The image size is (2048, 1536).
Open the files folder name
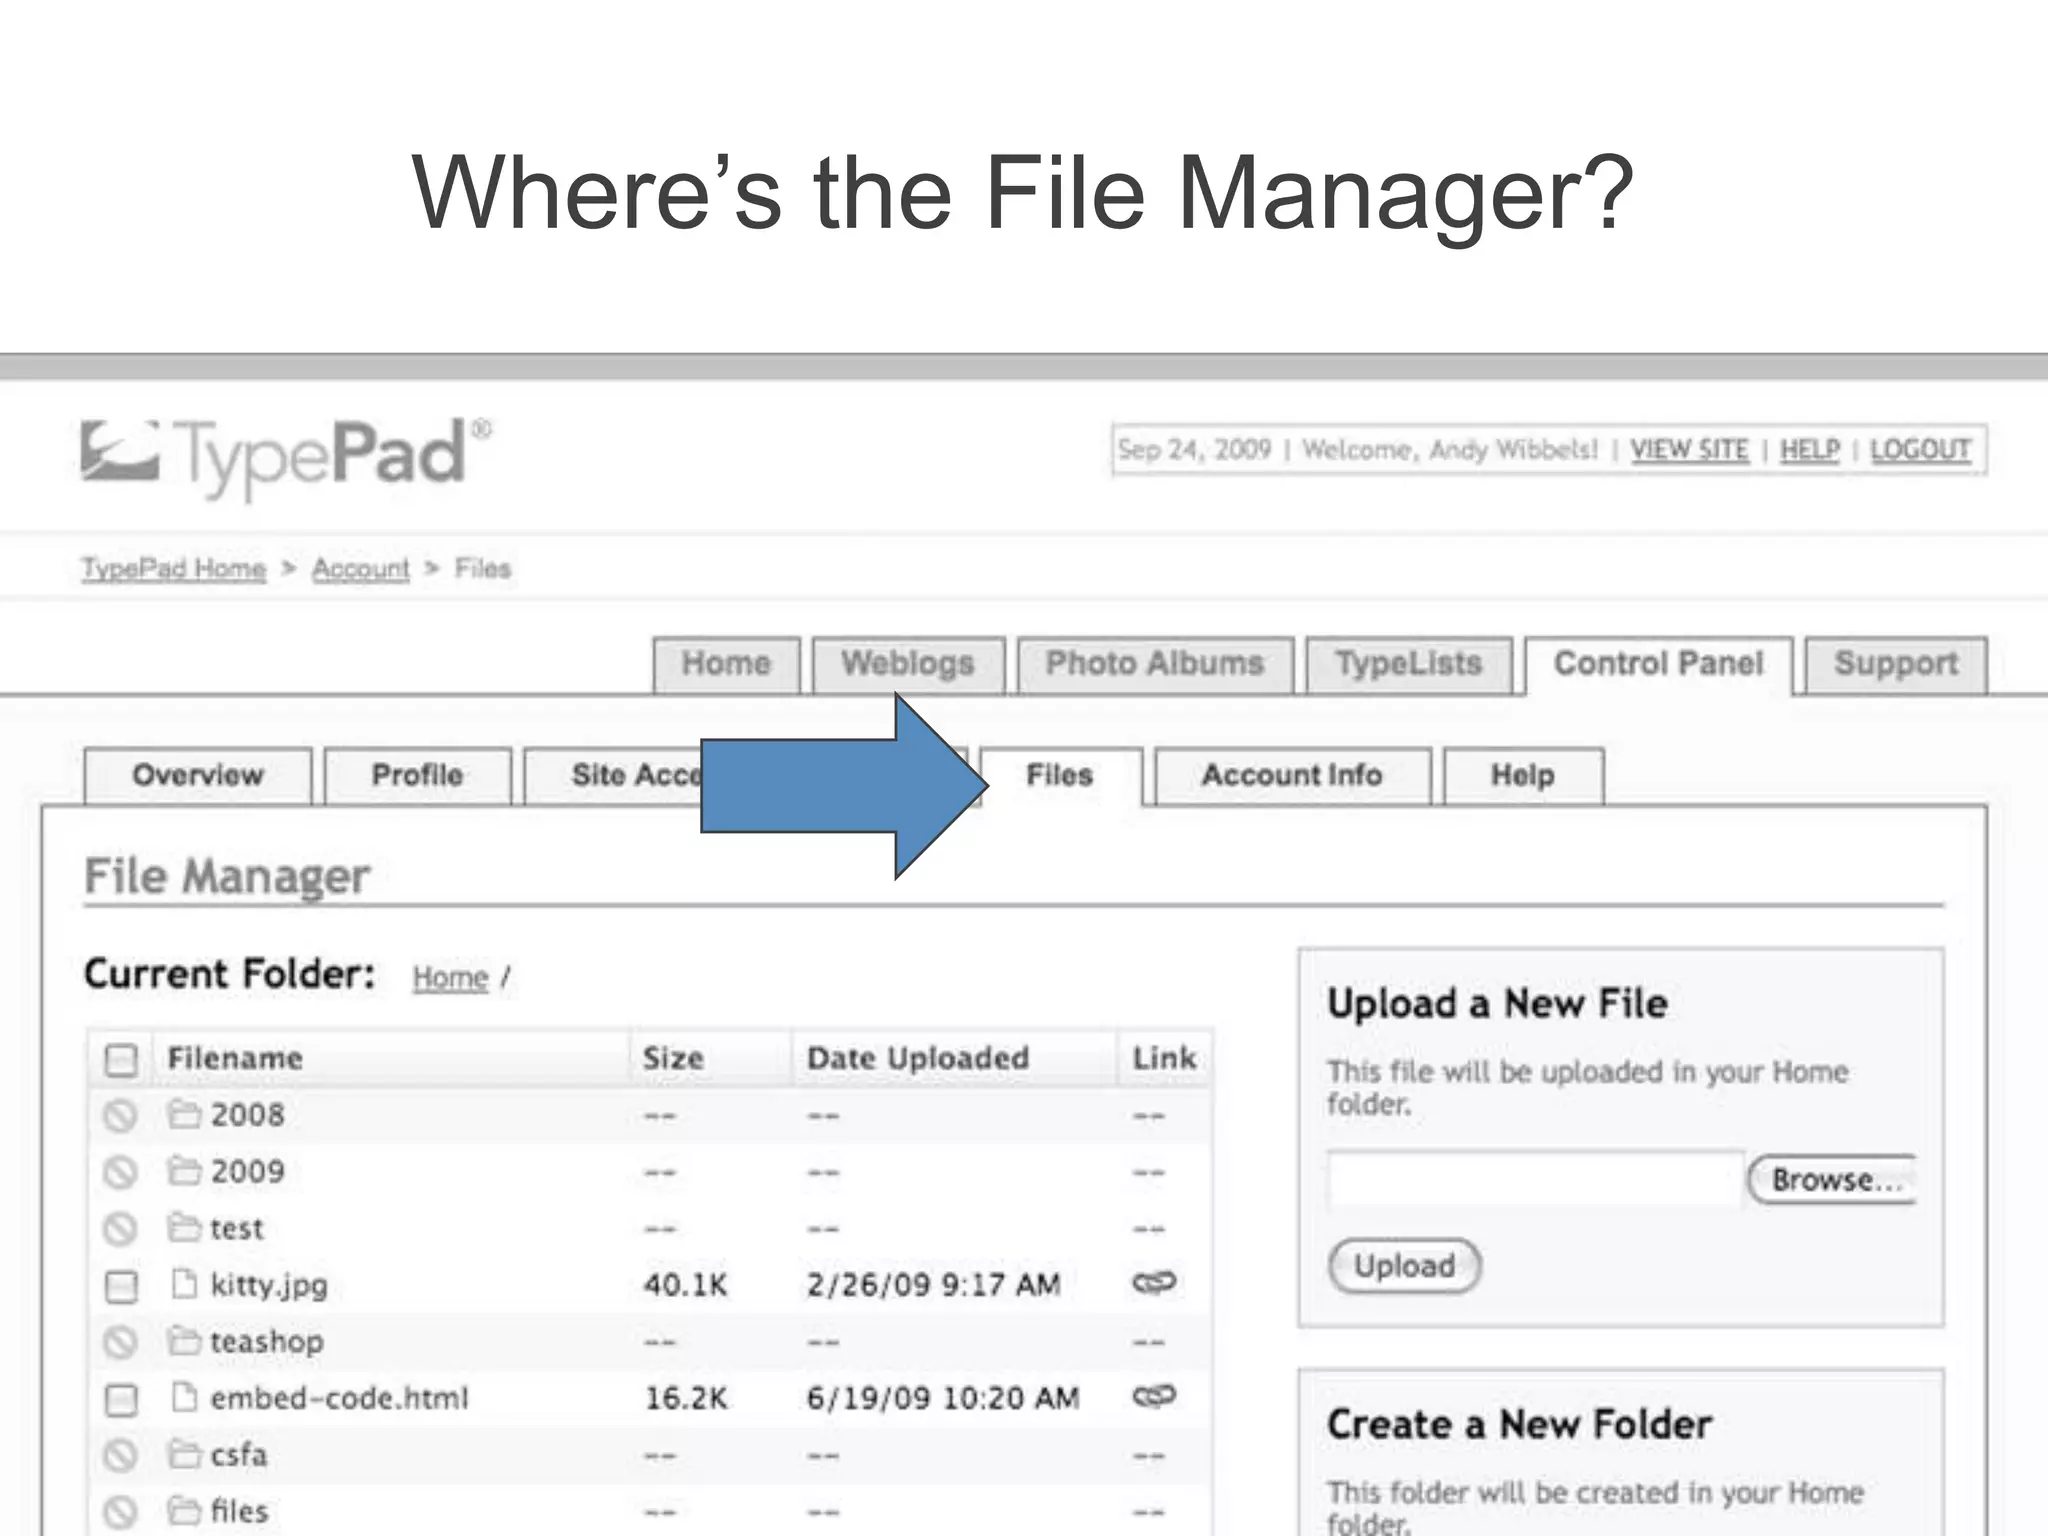(240, 1511)
